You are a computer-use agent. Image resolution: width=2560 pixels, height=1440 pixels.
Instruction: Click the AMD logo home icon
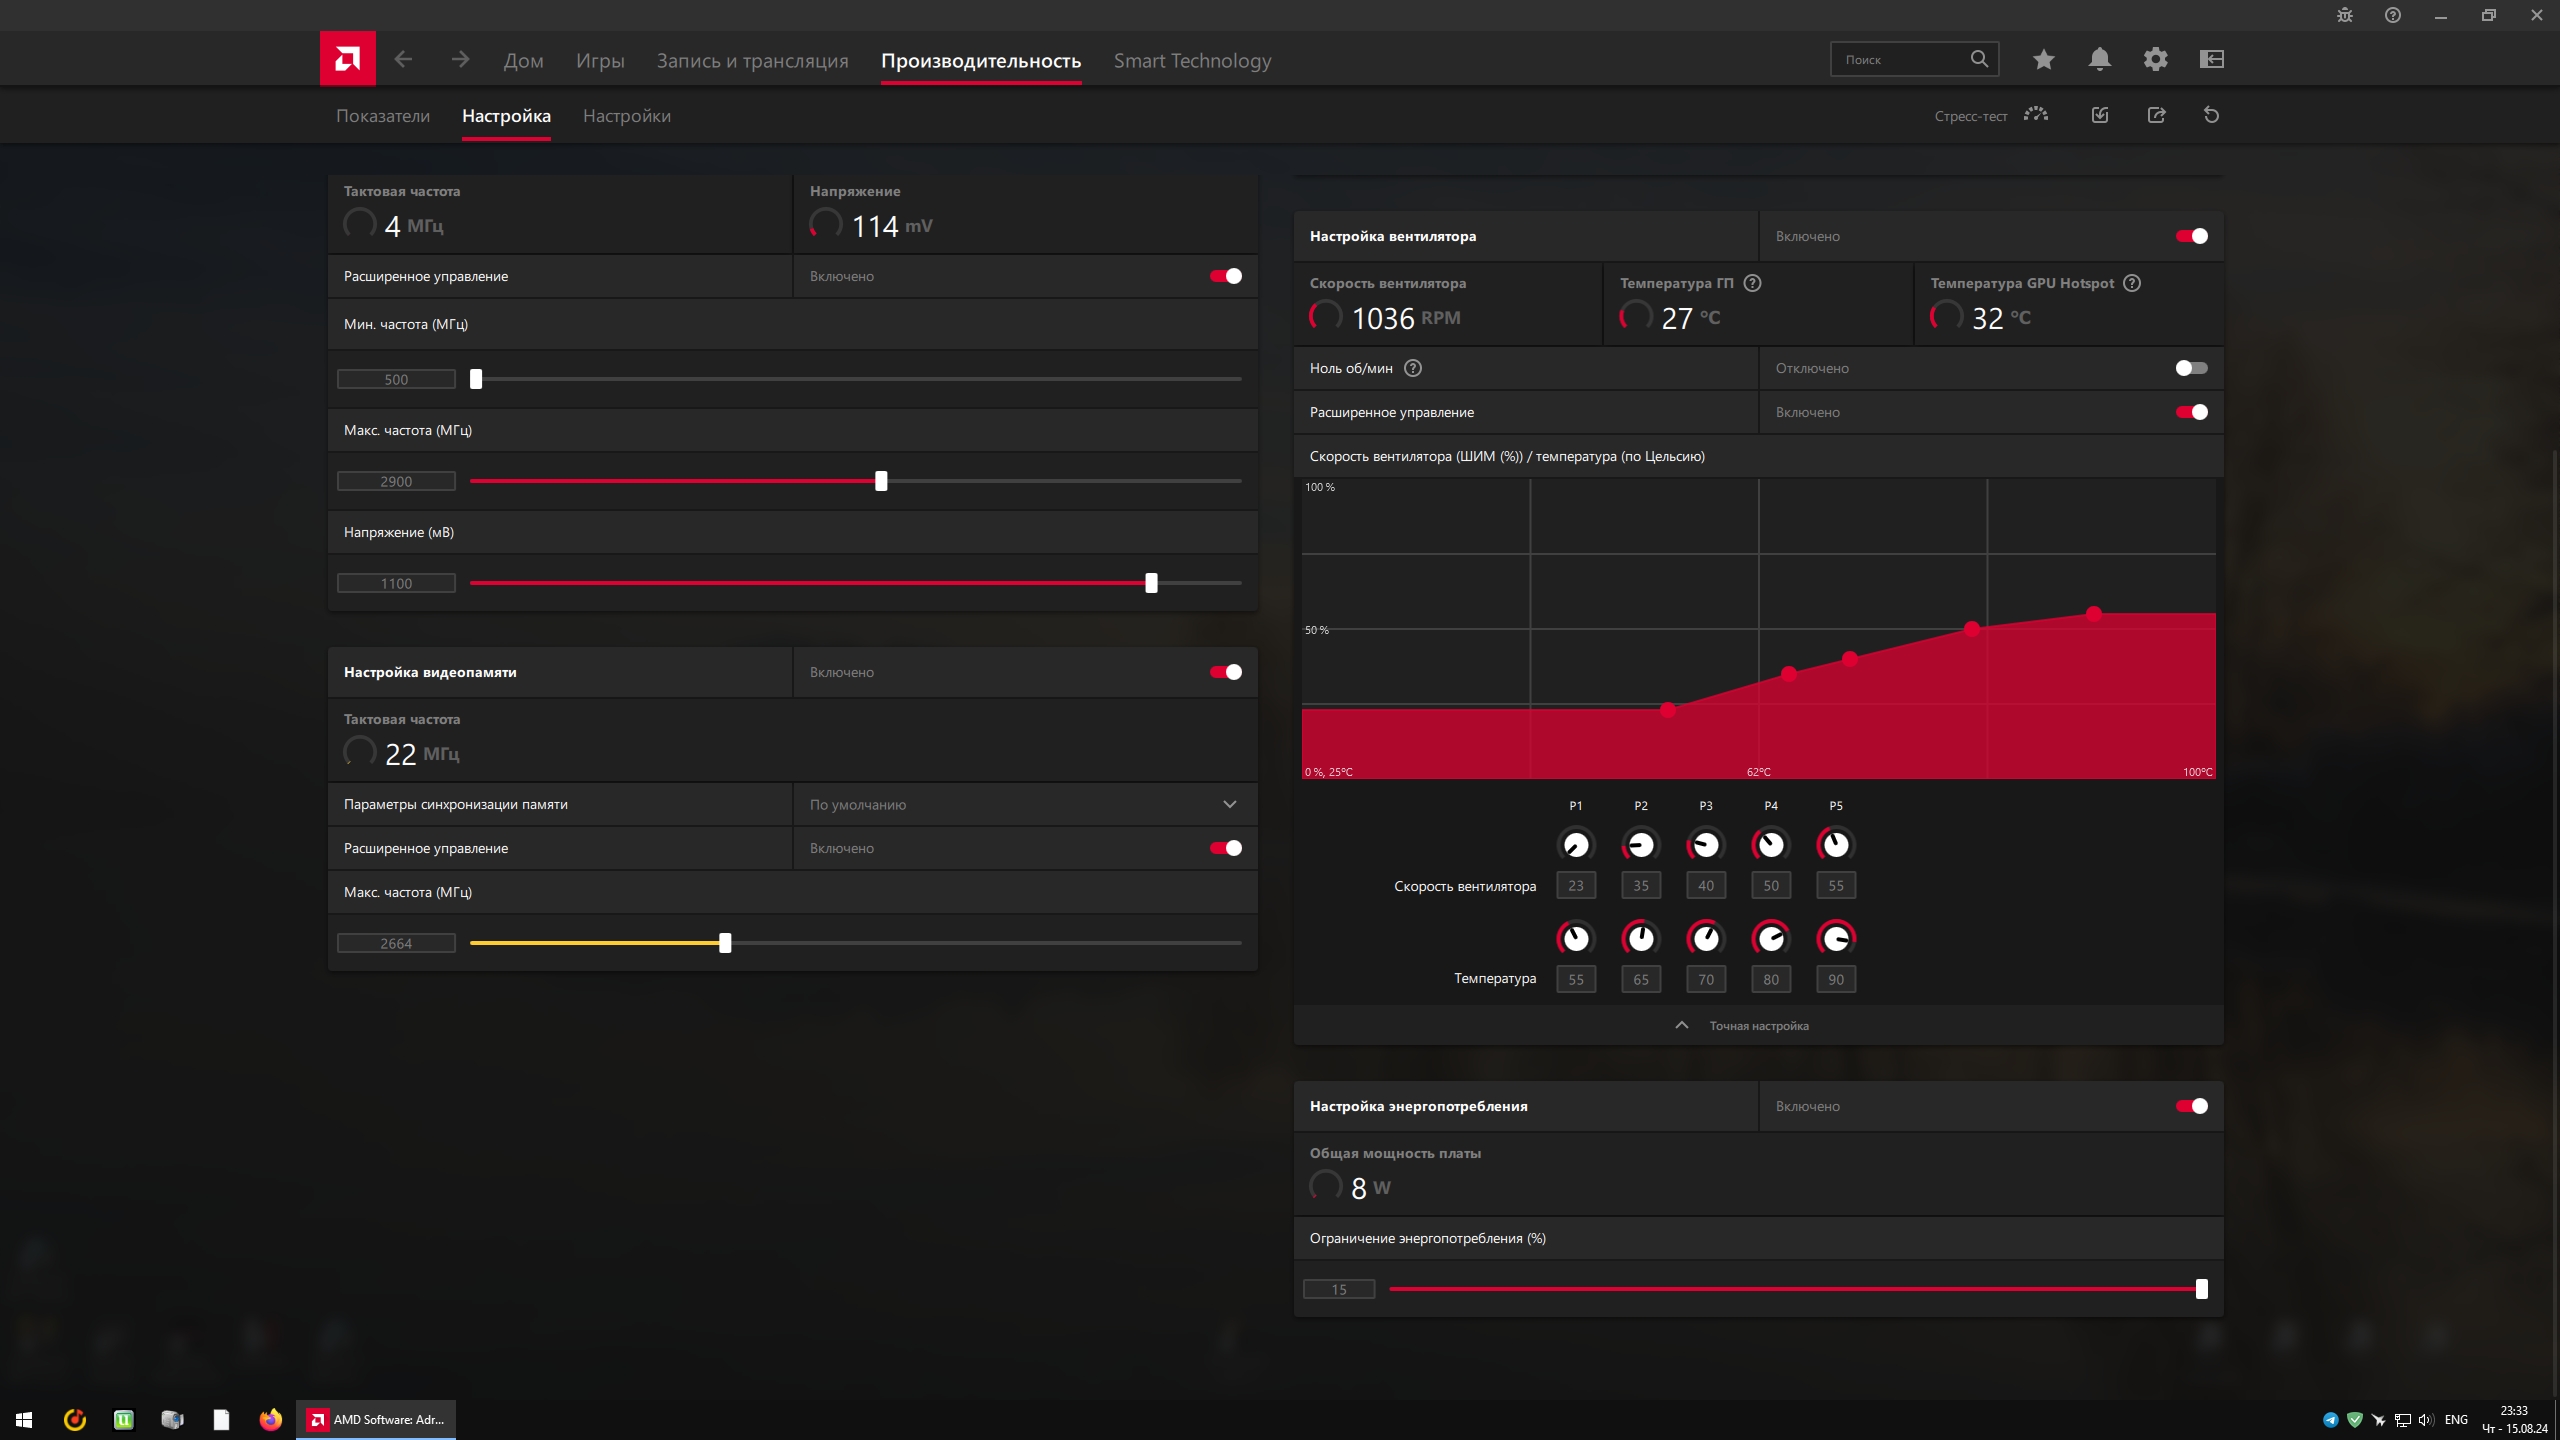347,59
